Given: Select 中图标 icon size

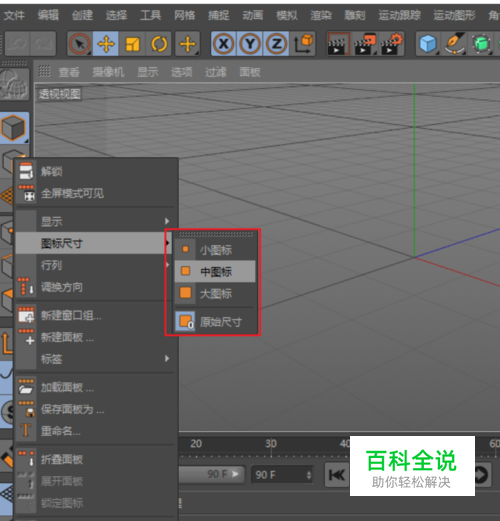Looking at the screenshot, I should point(215,272).
